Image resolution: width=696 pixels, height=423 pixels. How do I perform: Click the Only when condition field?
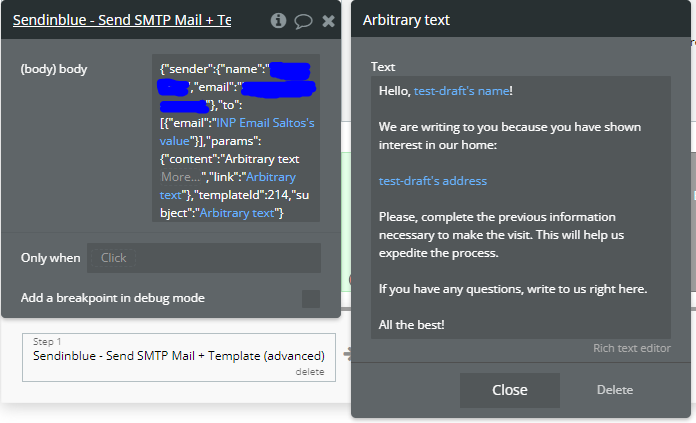click(x=203, y=258)
